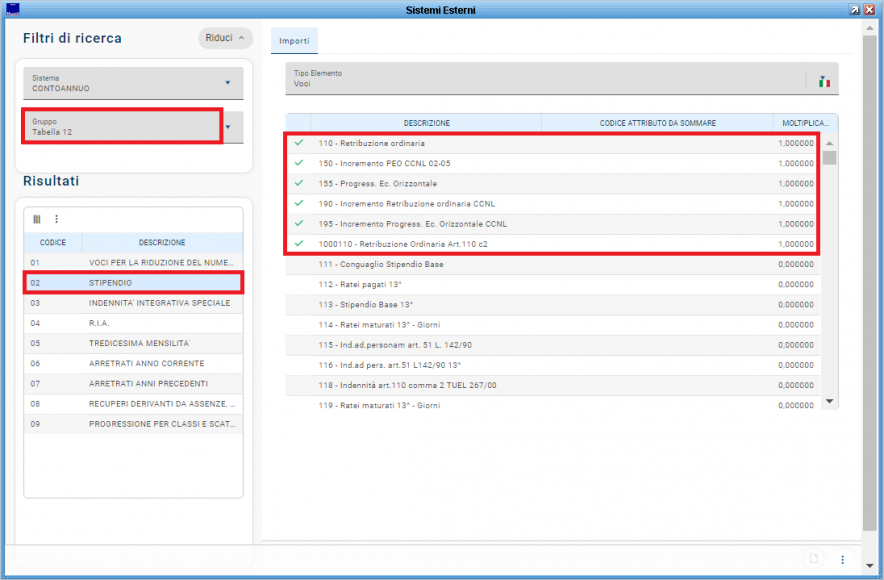
Task: Select row 09 PROGRESSIONE PER CLASSI E SCAT...
Action: coord(134,424)
